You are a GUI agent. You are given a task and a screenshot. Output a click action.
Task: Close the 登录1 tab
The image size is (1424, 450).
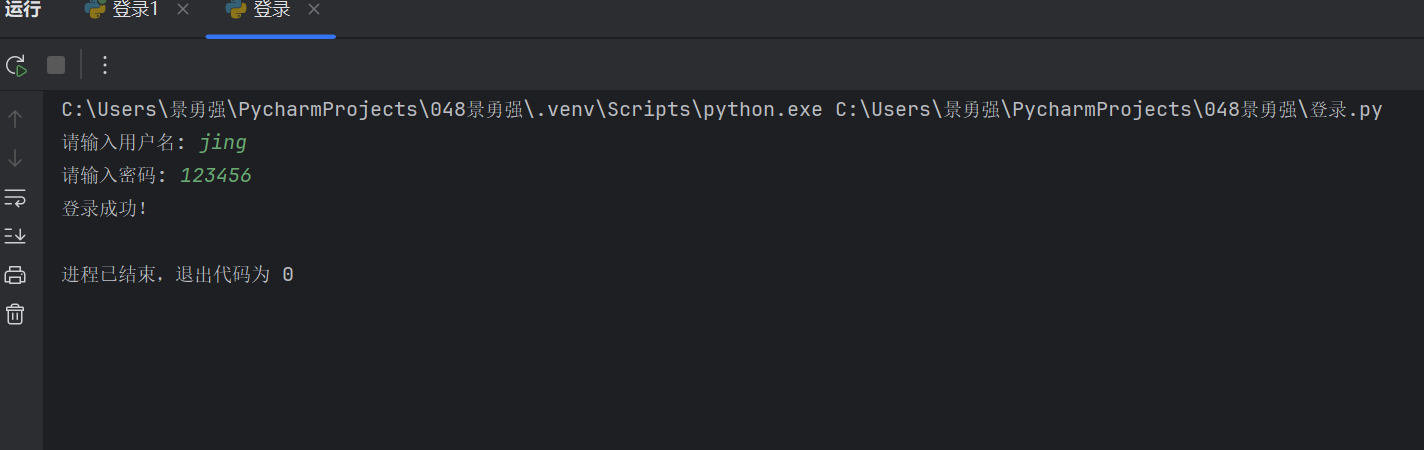[182, 10]
